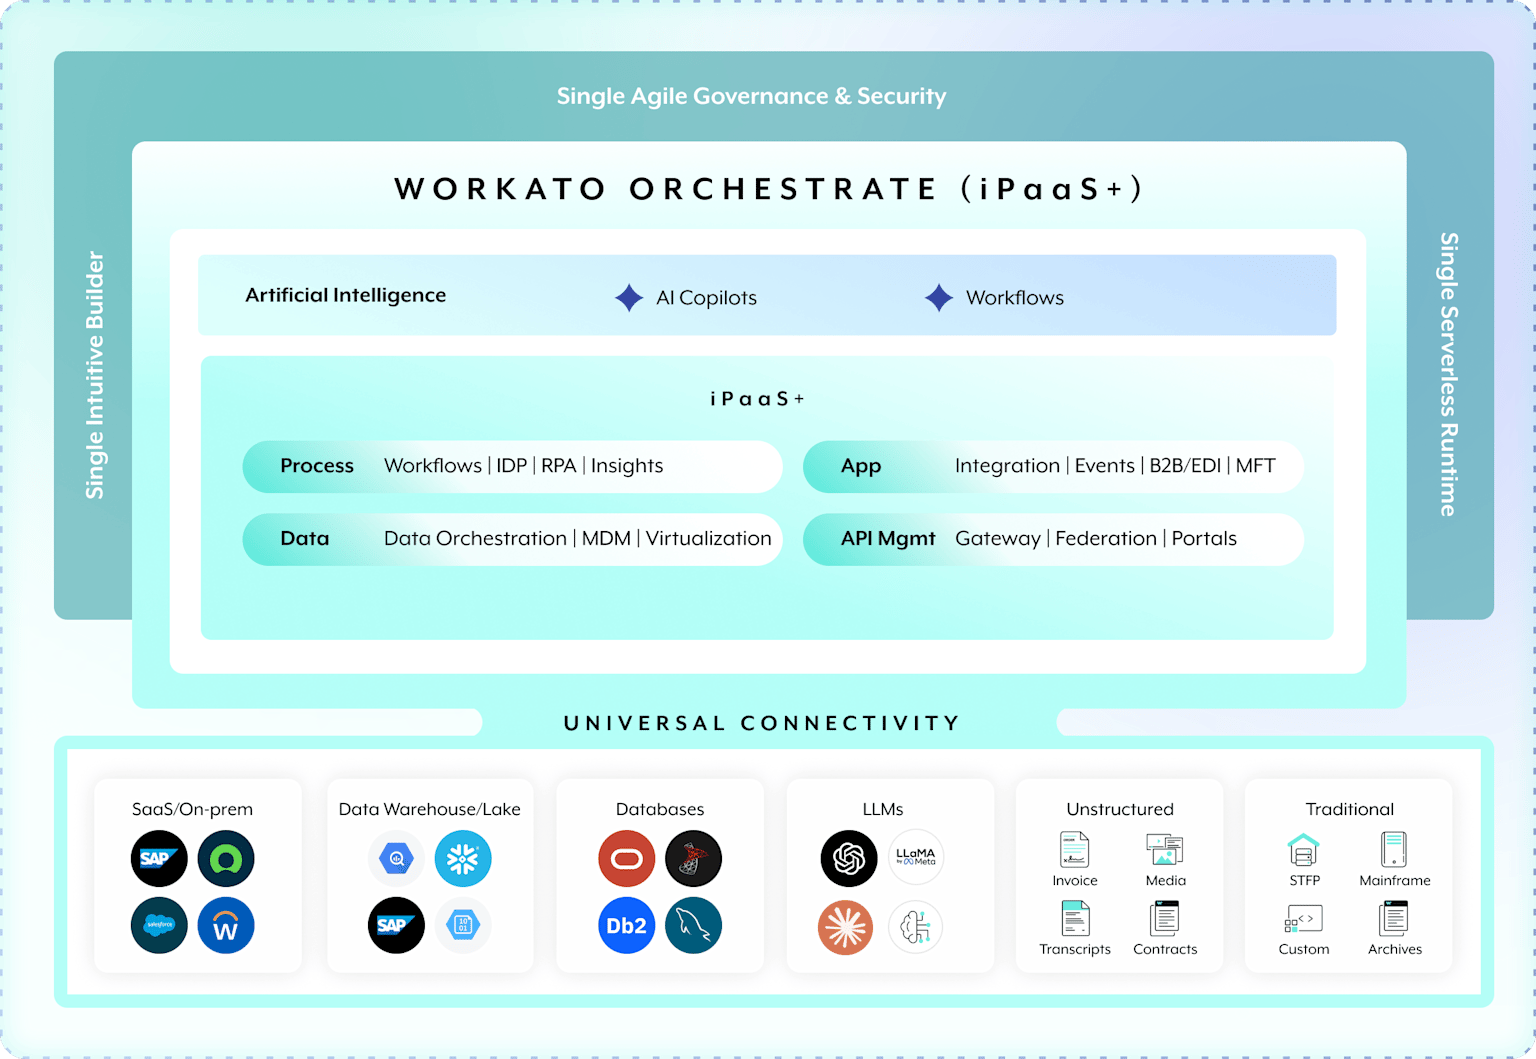
Task: Click the Single Agile Governance & Security heading
Action: (751, 96)
